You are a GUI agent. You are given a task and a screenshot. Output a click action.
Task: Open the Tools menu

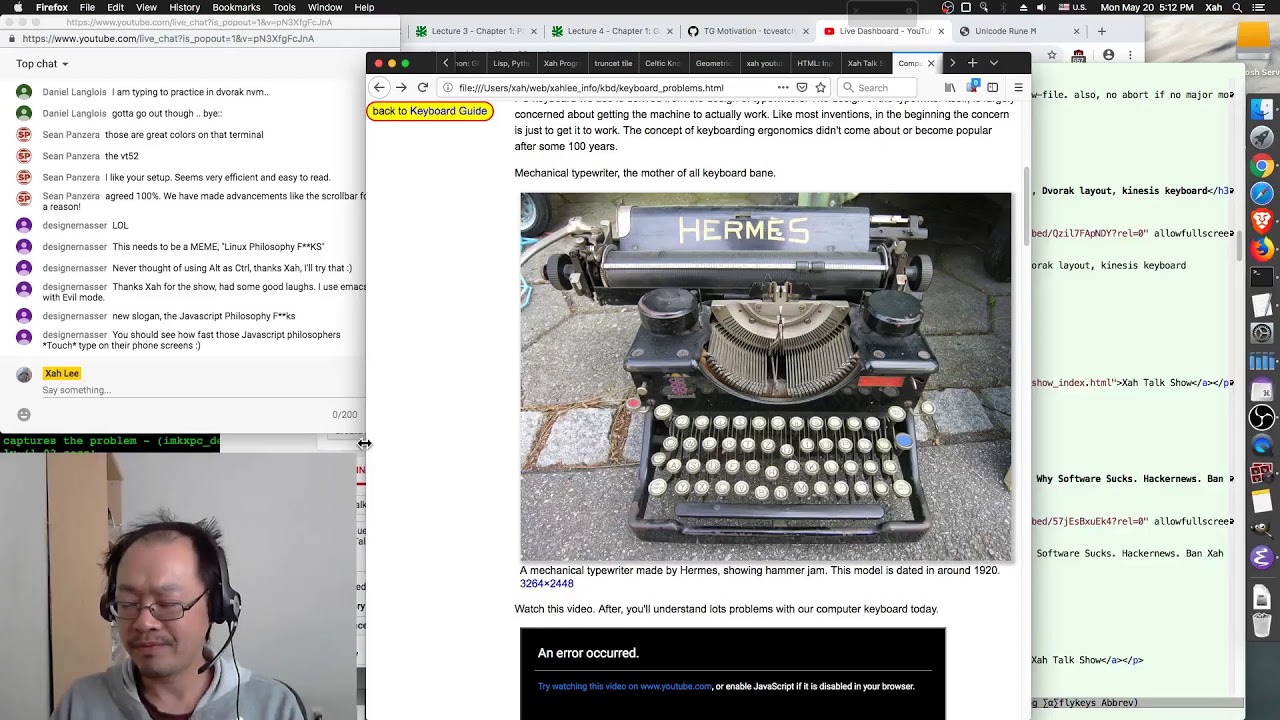(x=284, y=8)
